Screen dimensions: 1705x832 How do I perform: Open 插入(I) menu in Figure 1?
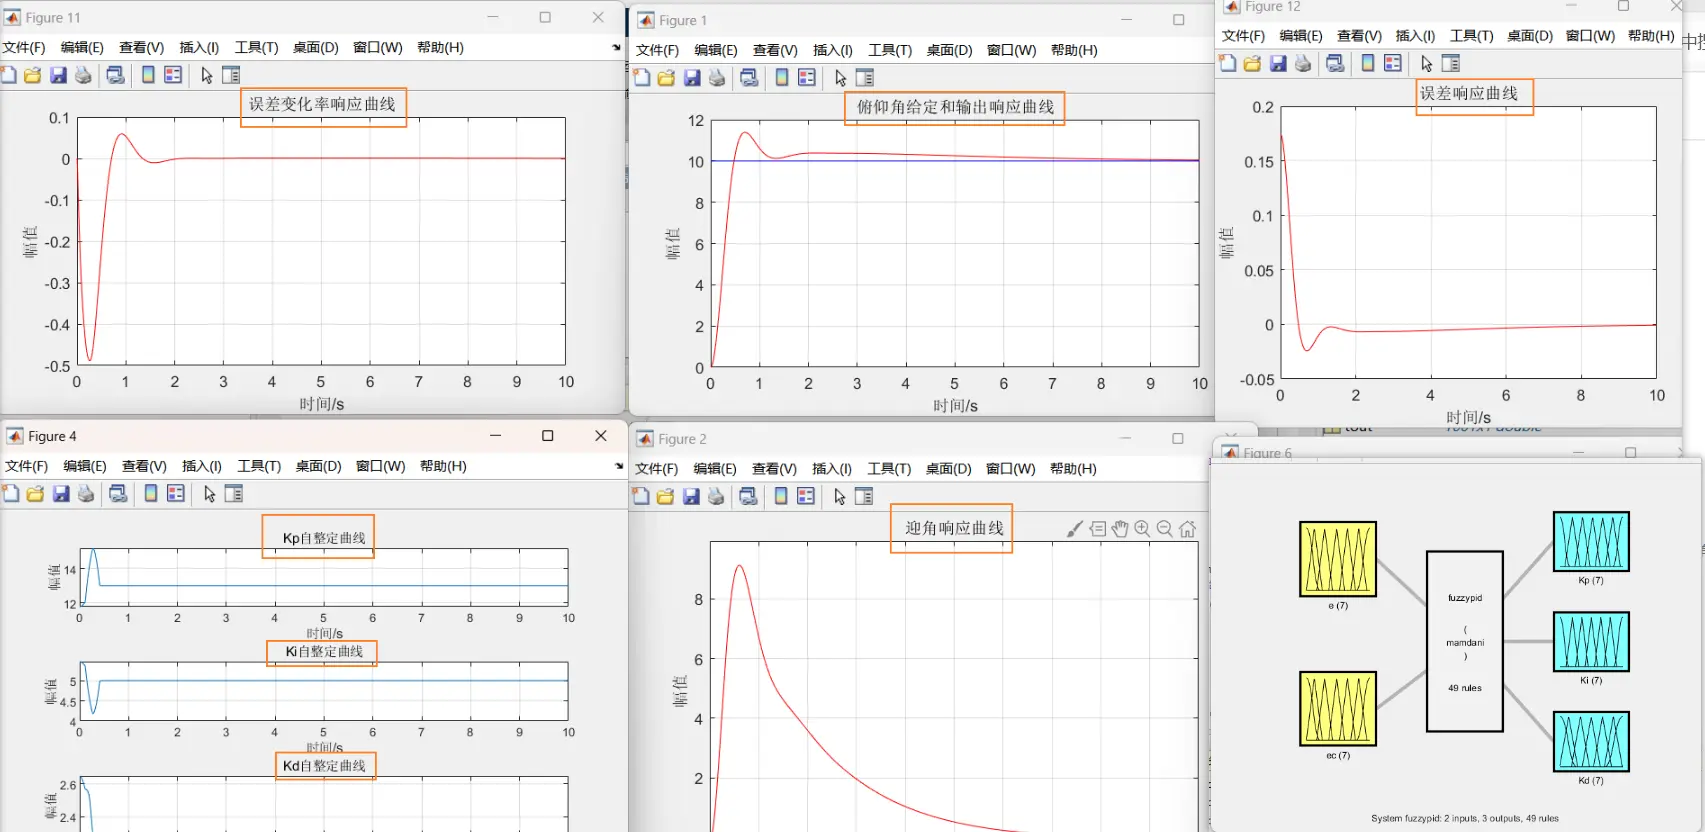click(833, 50)
